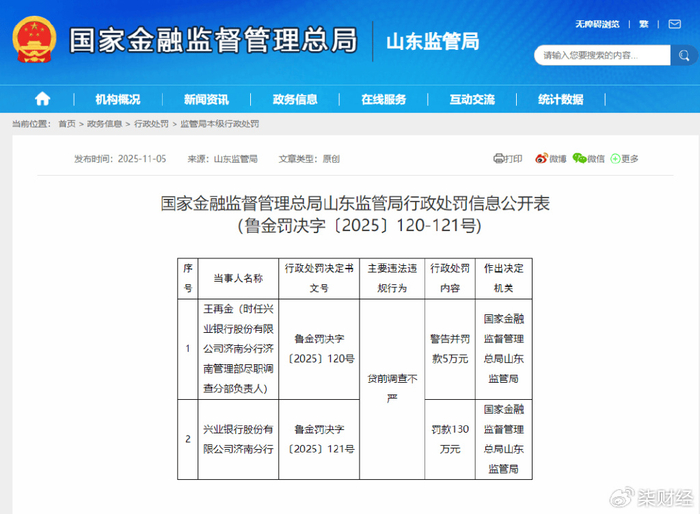
Task: Click the article title 行政处罚信息公开表
Action: [355, 203]
